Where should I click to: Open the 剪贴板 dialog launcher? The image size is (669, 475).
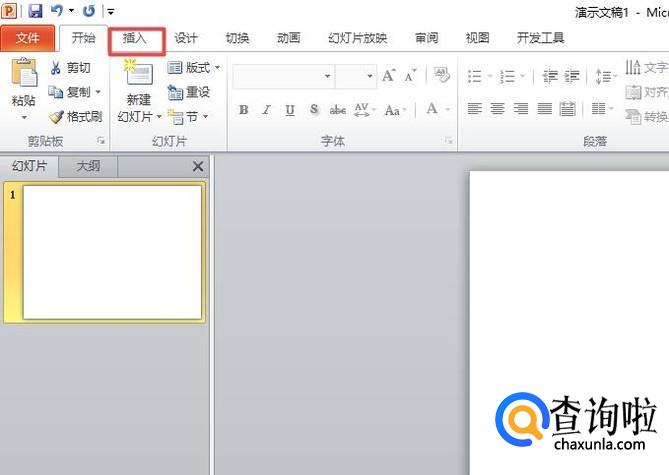click(101, 140)
